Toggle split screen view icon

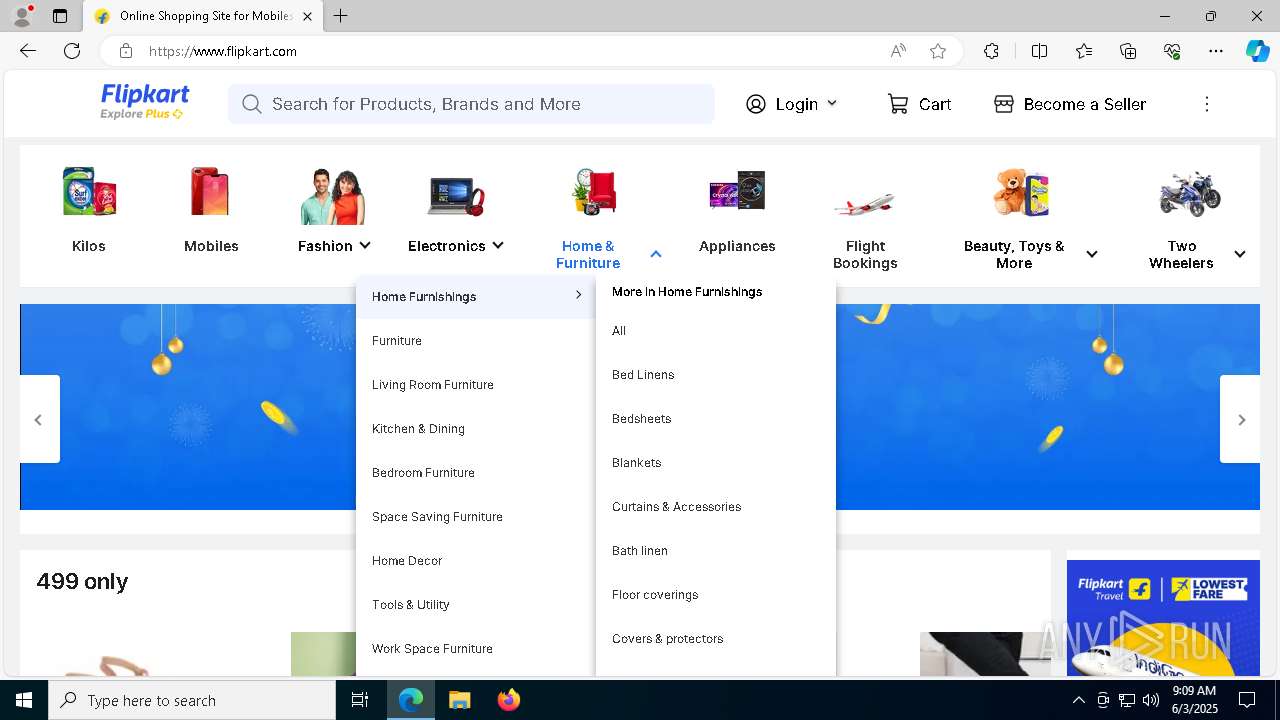[x=1039, y=51]
